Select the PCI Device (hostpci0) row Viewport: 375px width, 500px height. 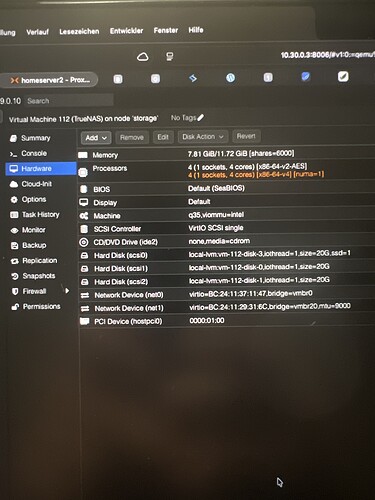tap(227, 321)
